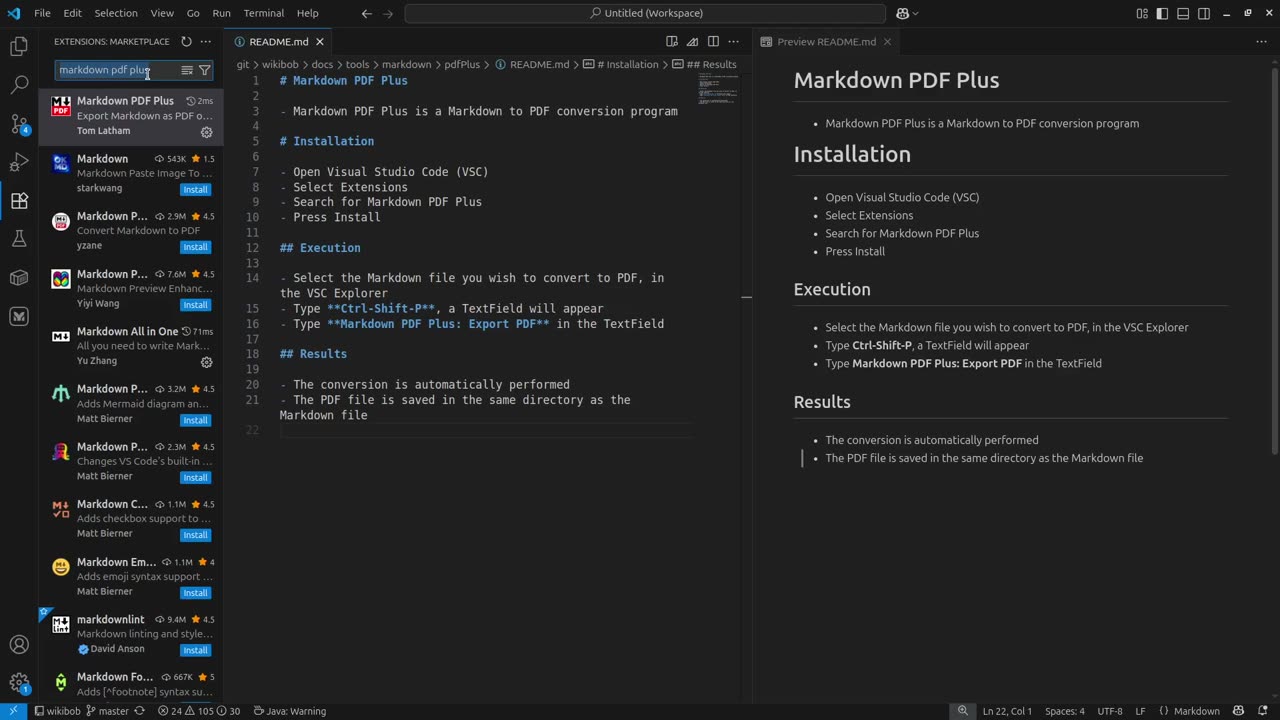Image resolution: width=1280 pixels, height=720 pixels.
Task: Open the Markdown PDF Plus extension entry
Action: click(131, 116)
